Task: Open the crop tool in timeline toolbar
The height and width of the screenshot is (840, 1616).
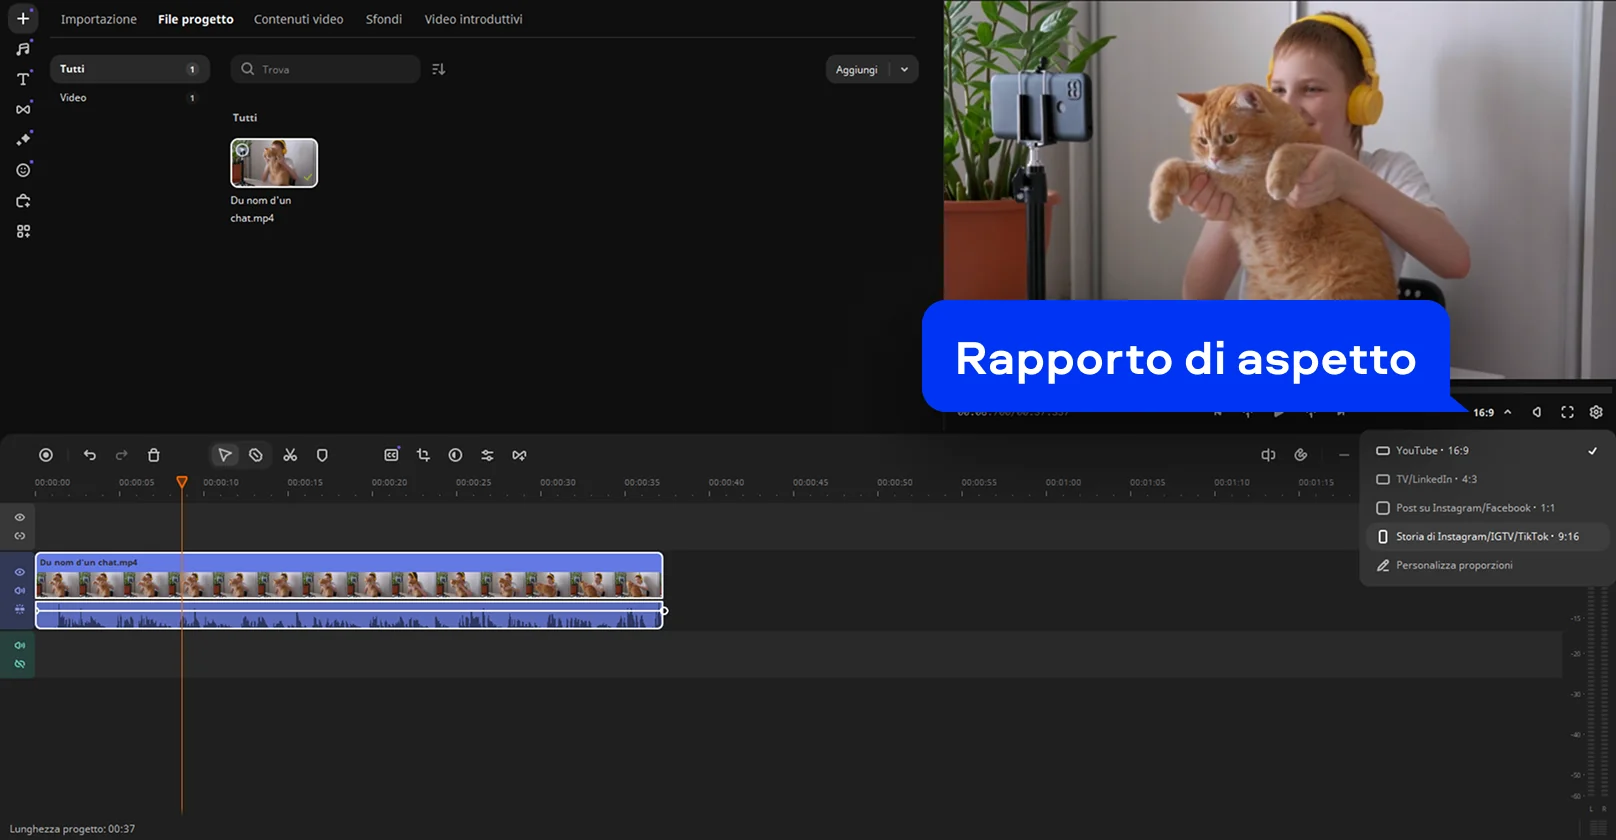Action: [x=423, y=455]
